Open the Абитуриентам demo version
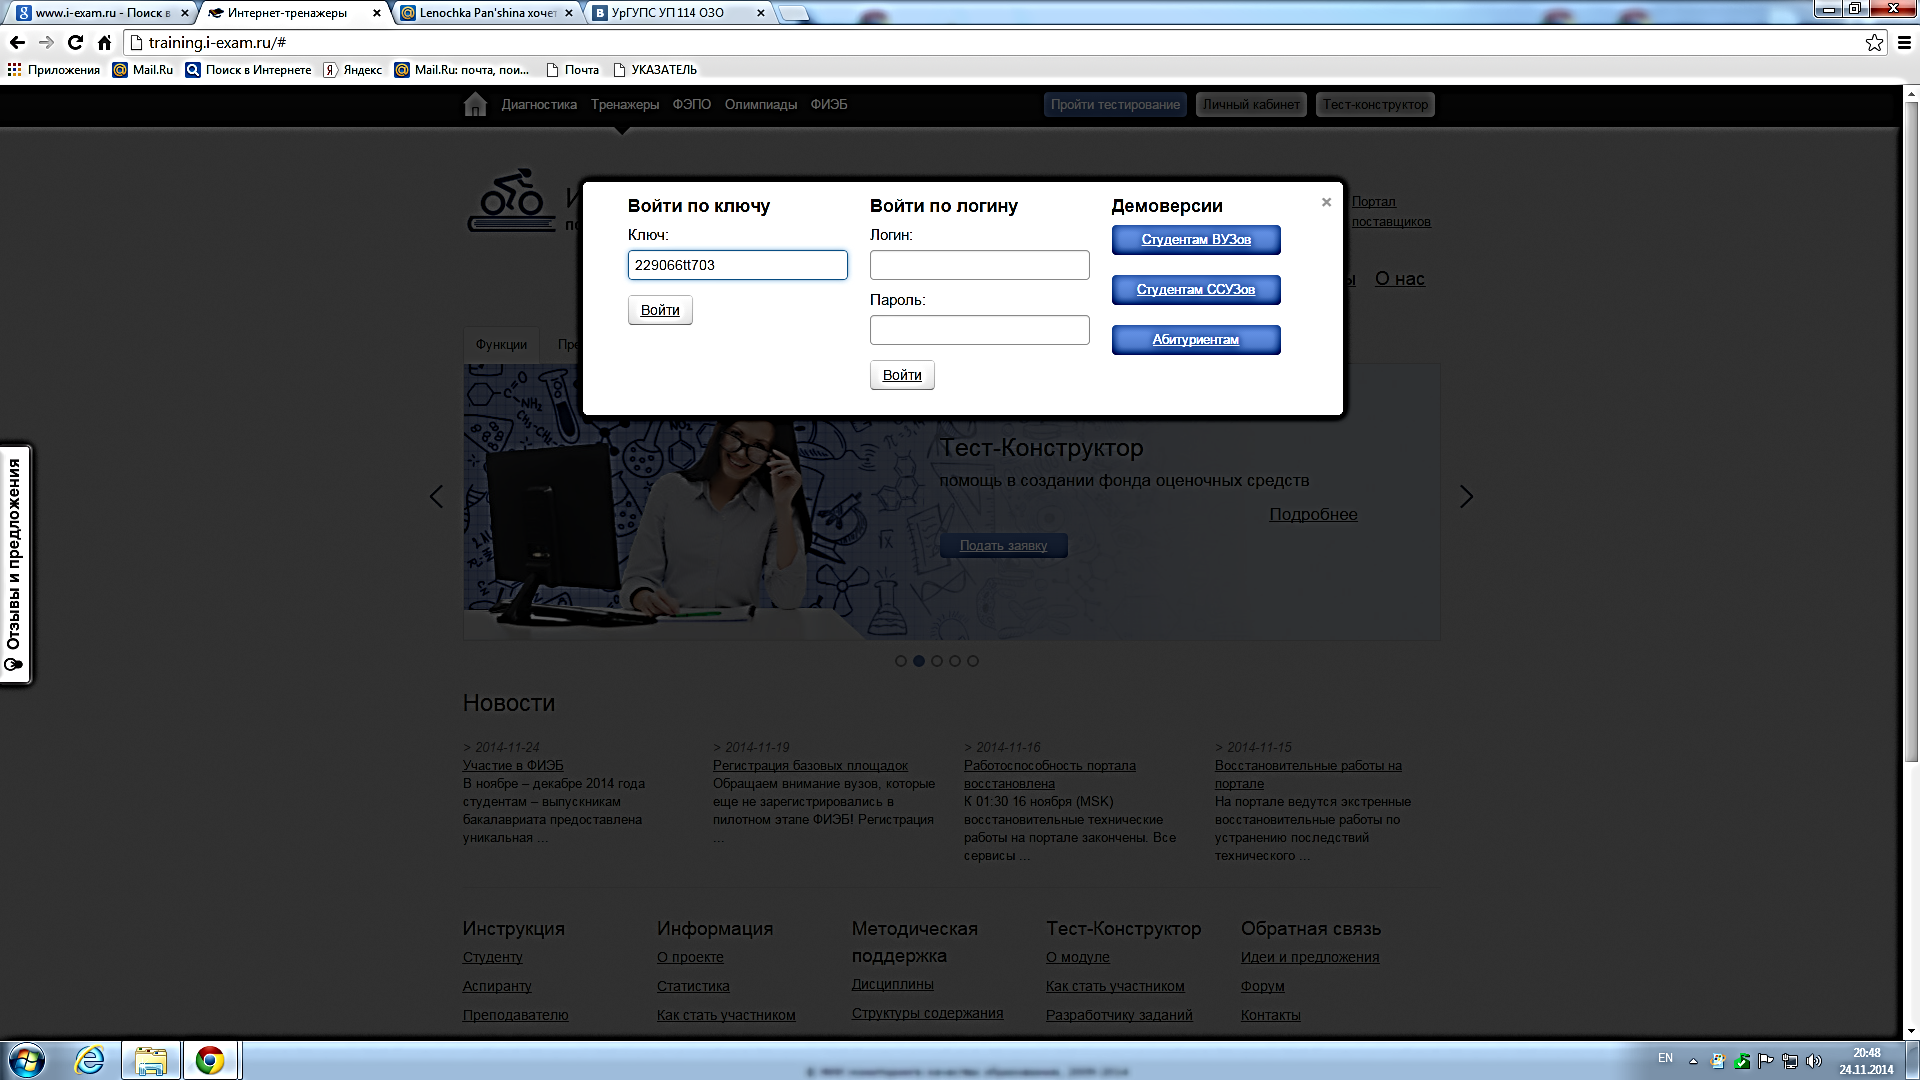1920x1080 pixels. click(1196, 340)
